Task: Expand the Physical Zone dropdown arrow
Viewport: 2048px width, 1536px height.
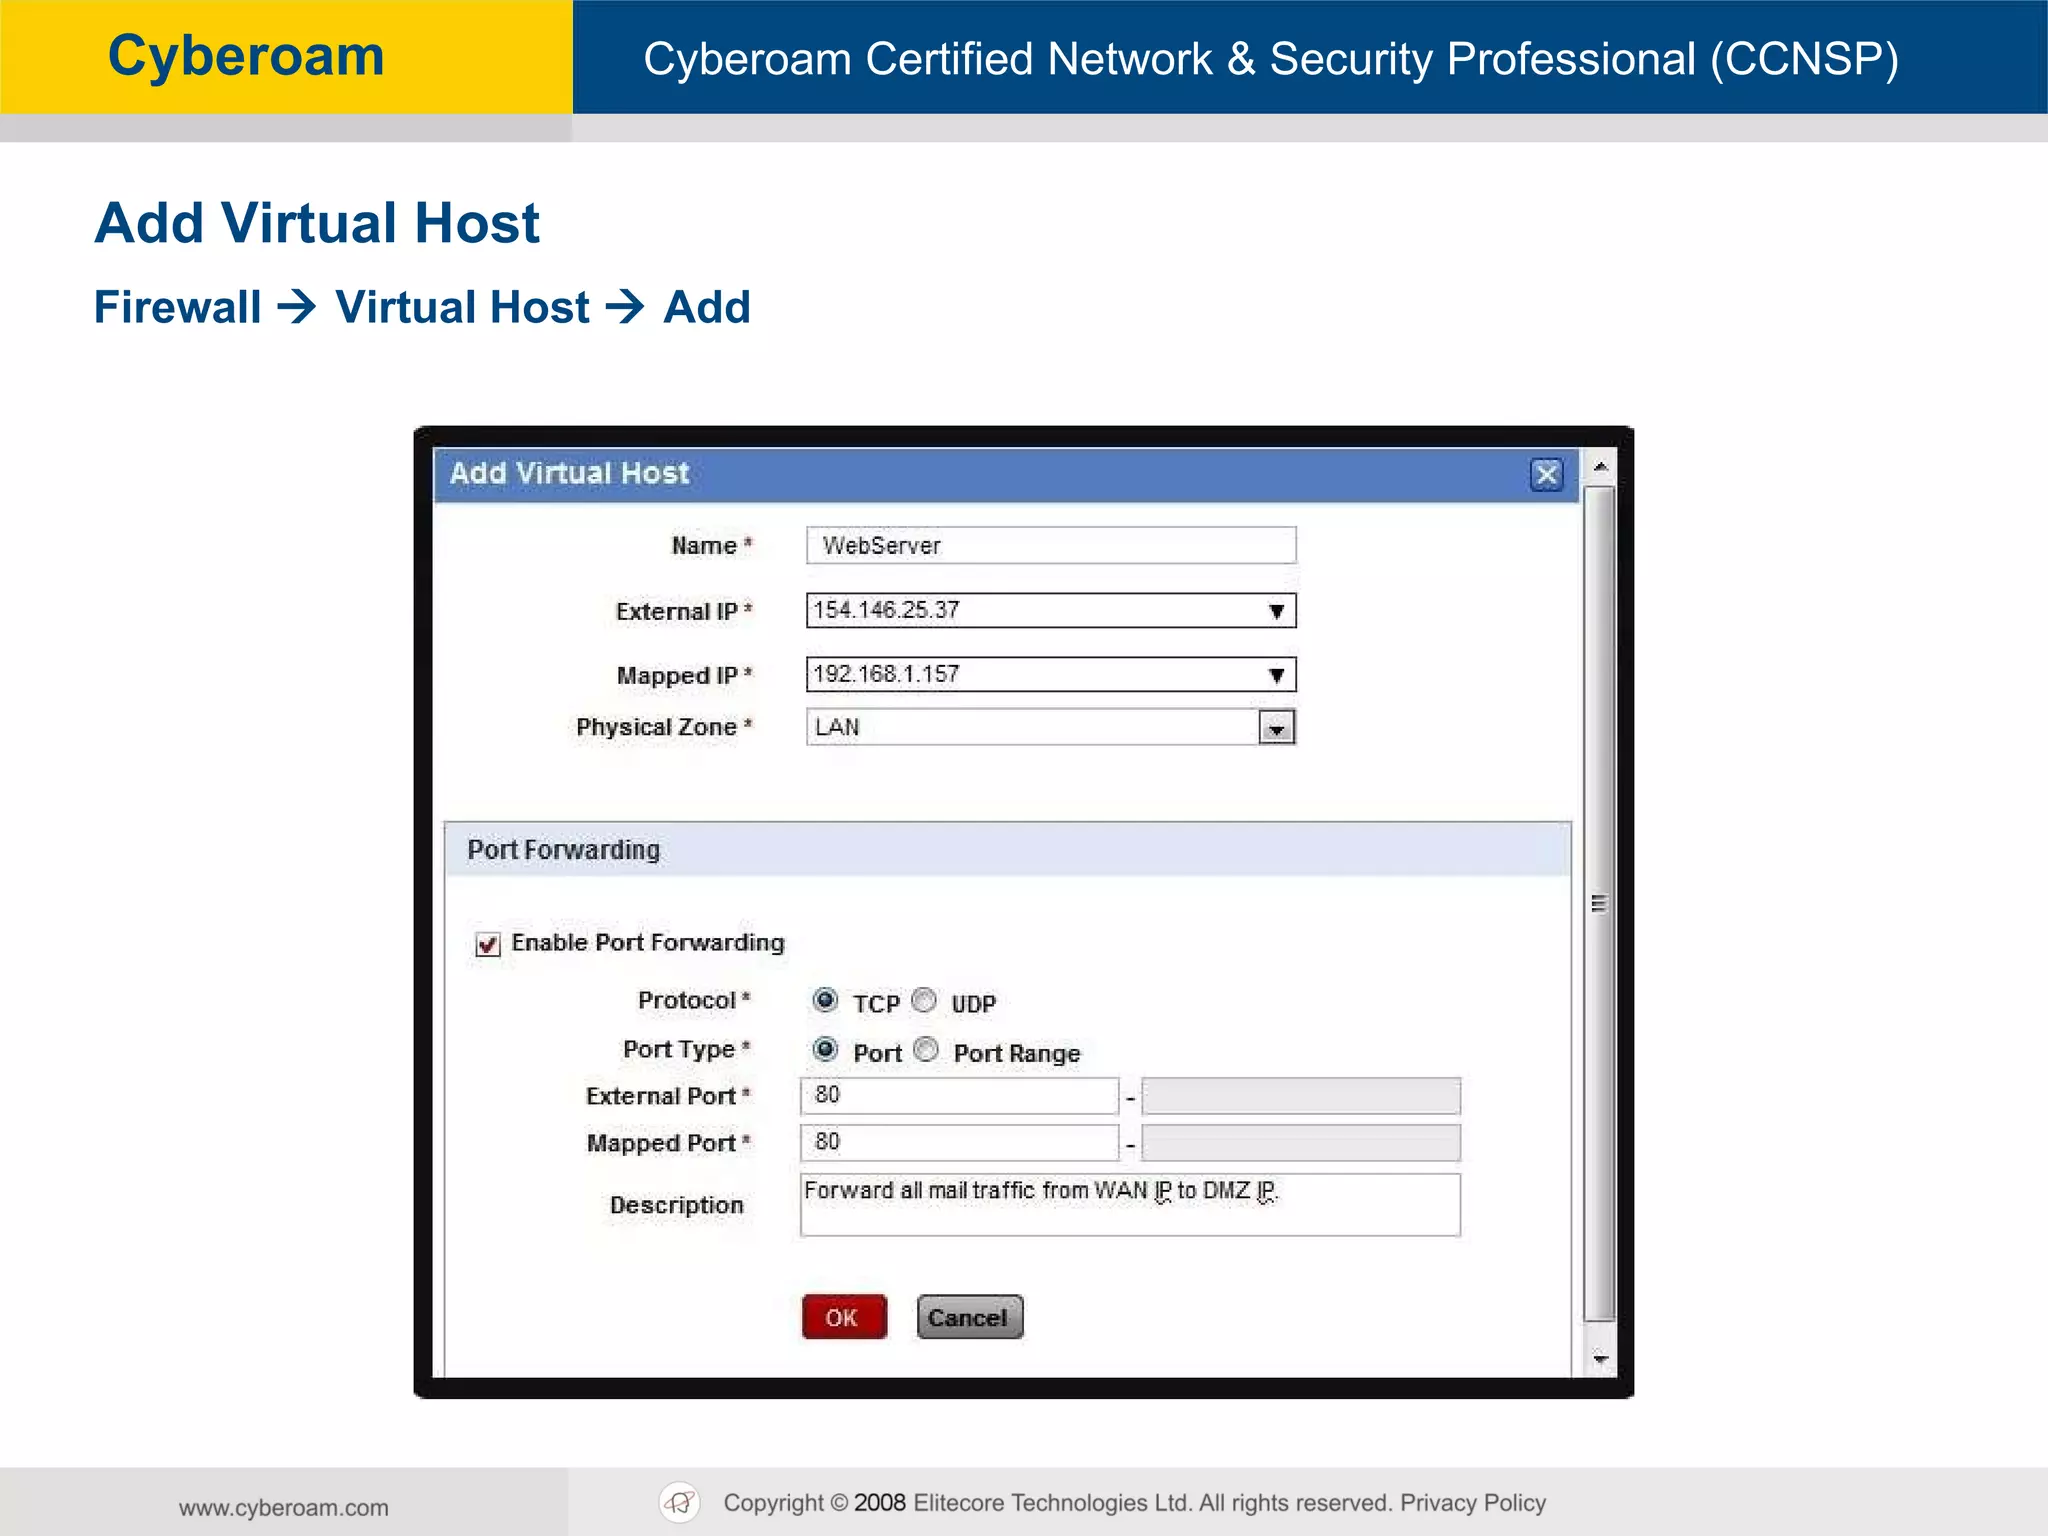Action: 1276,728
